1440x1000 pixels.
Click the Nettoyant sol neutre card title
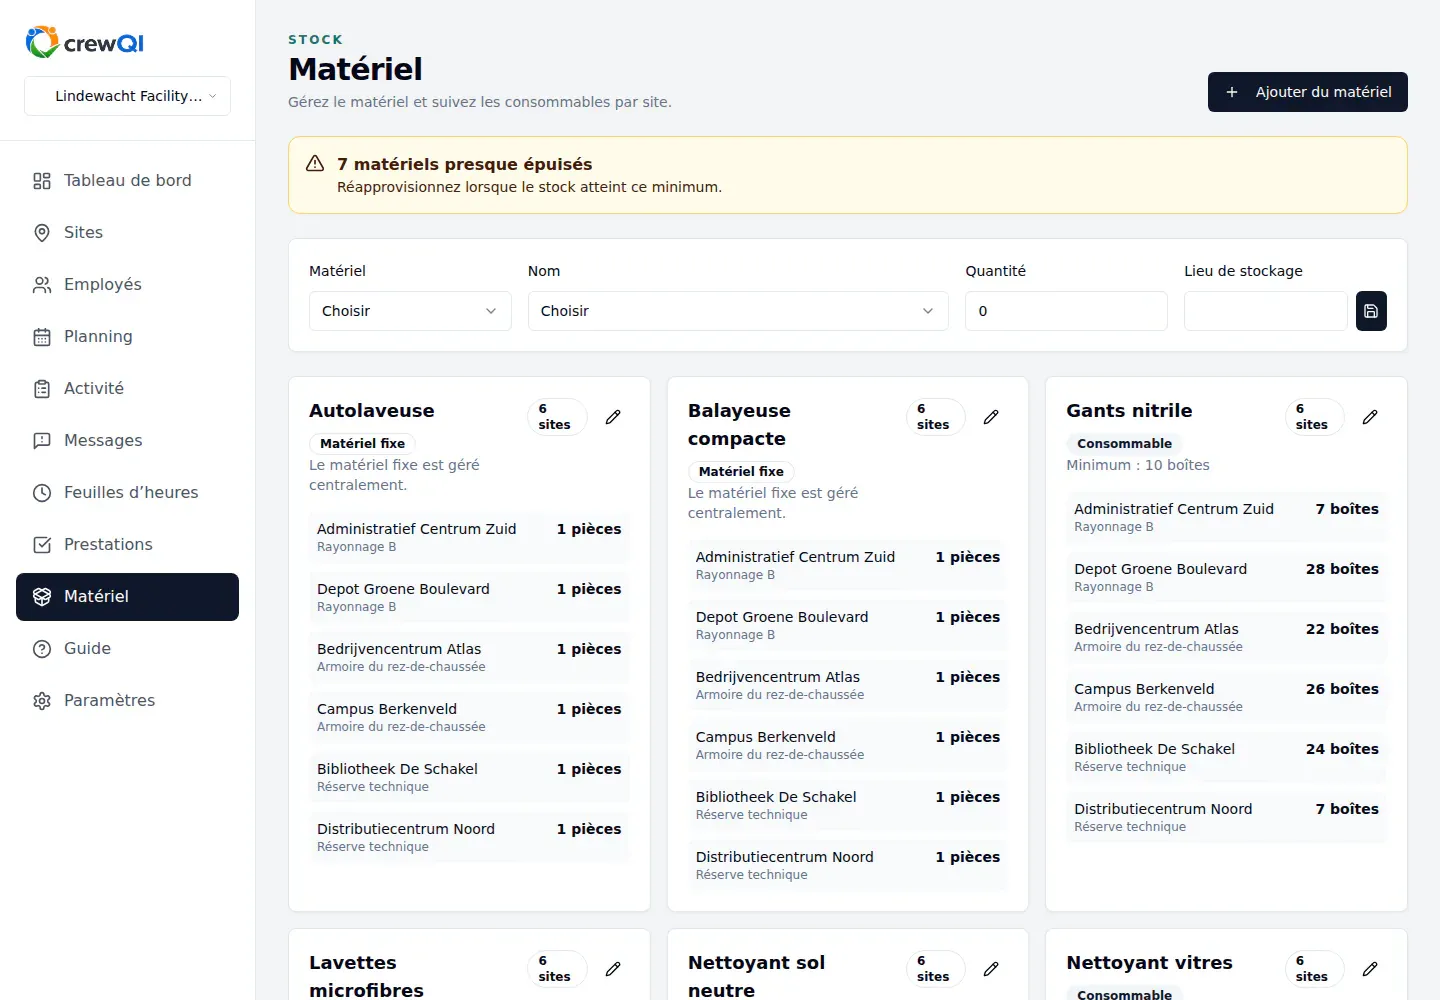click(x=756, y=976)
